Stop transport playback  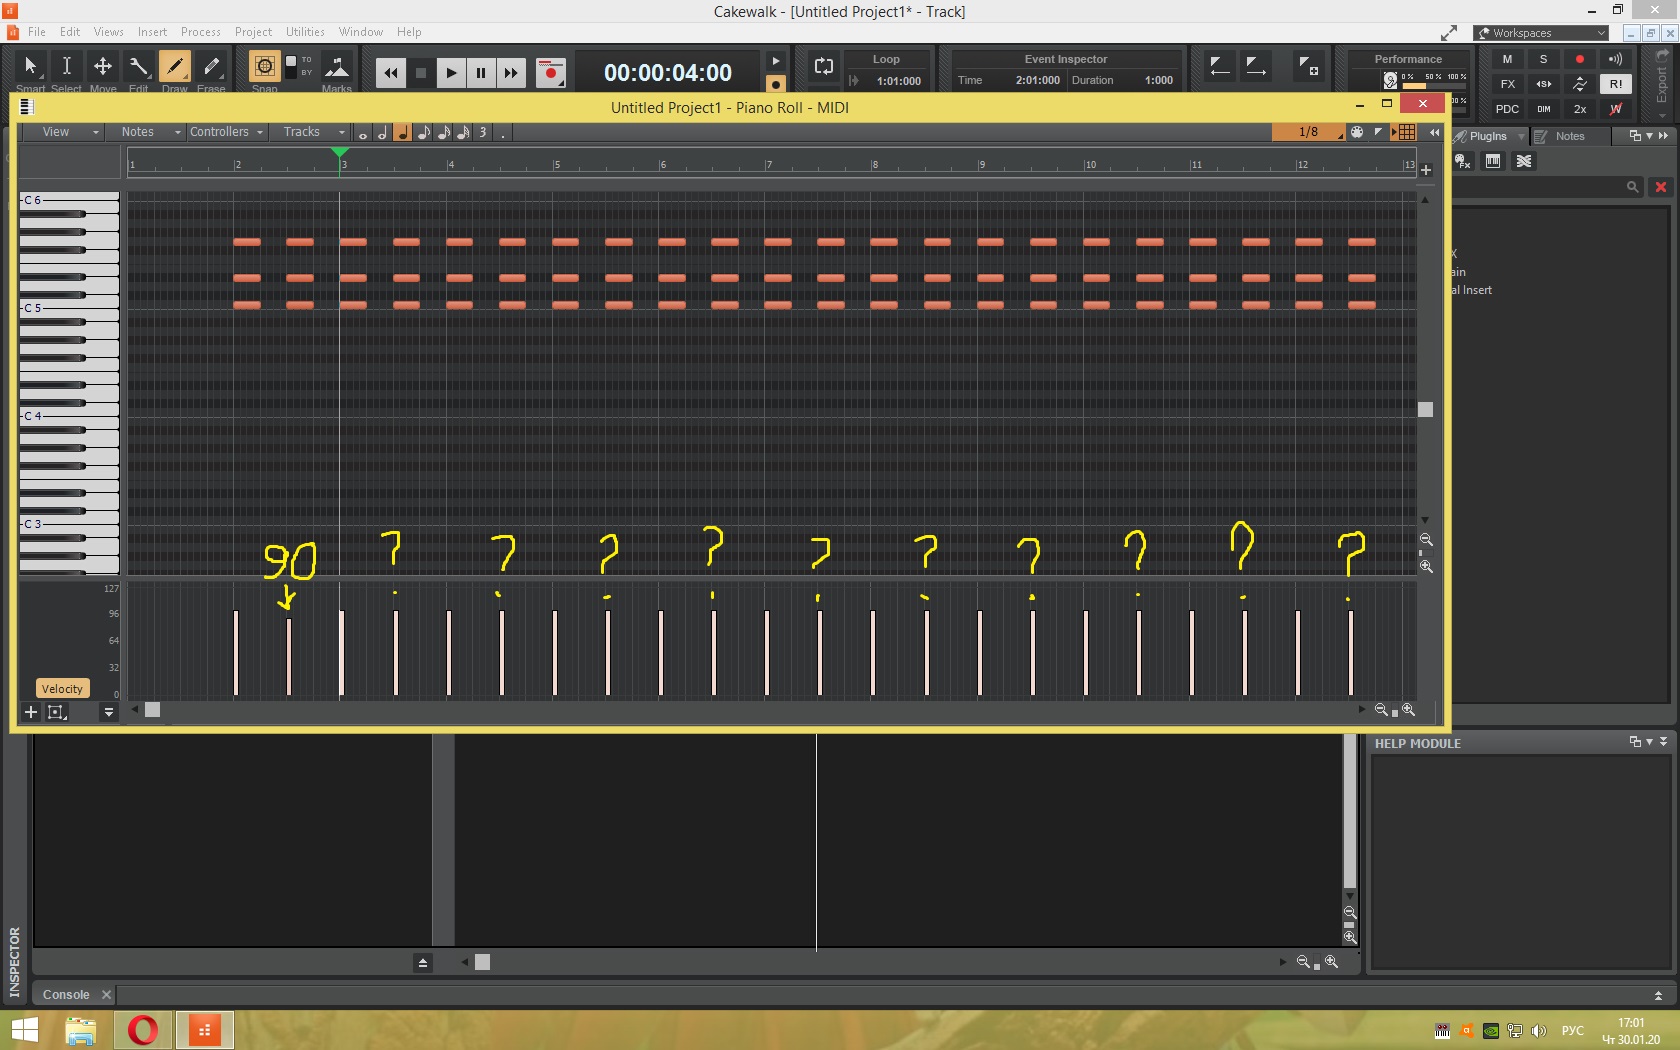coord(421,73)
